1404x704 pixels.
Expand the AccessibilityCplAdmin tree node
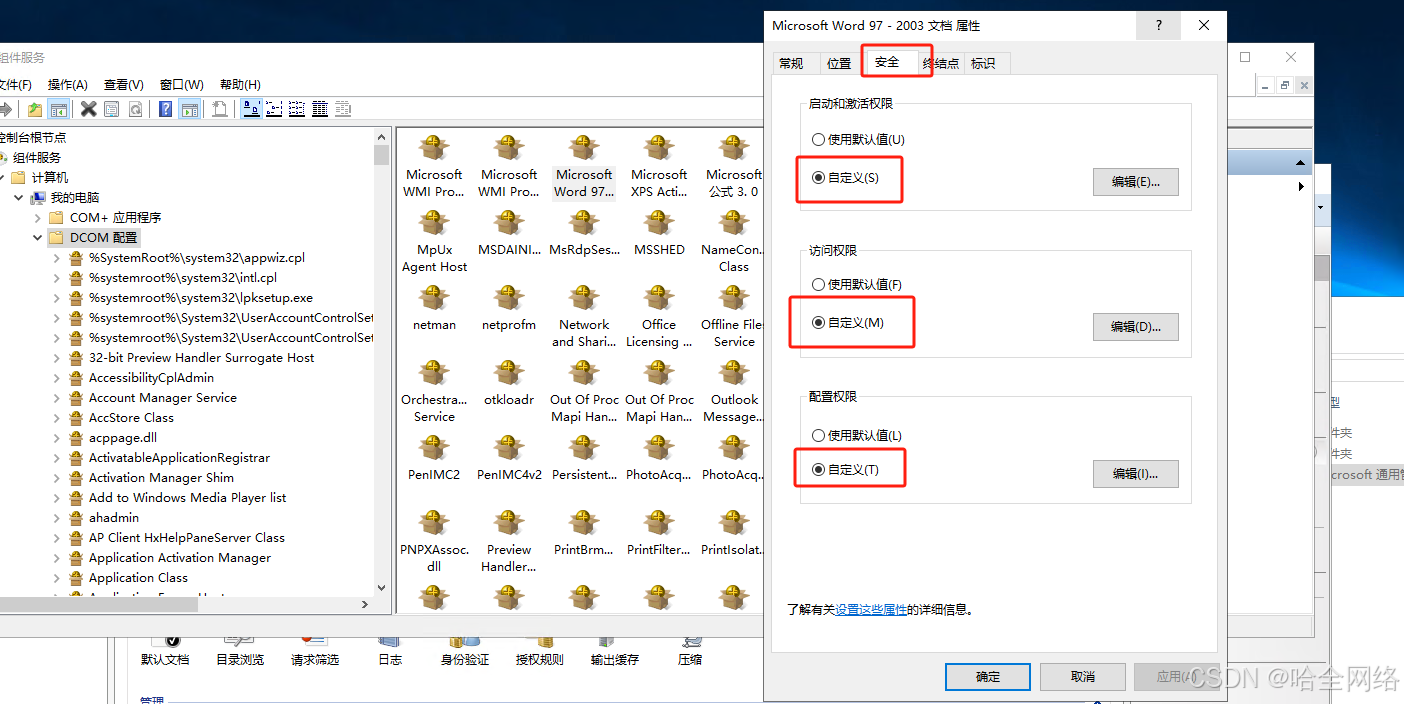[56, 377]
